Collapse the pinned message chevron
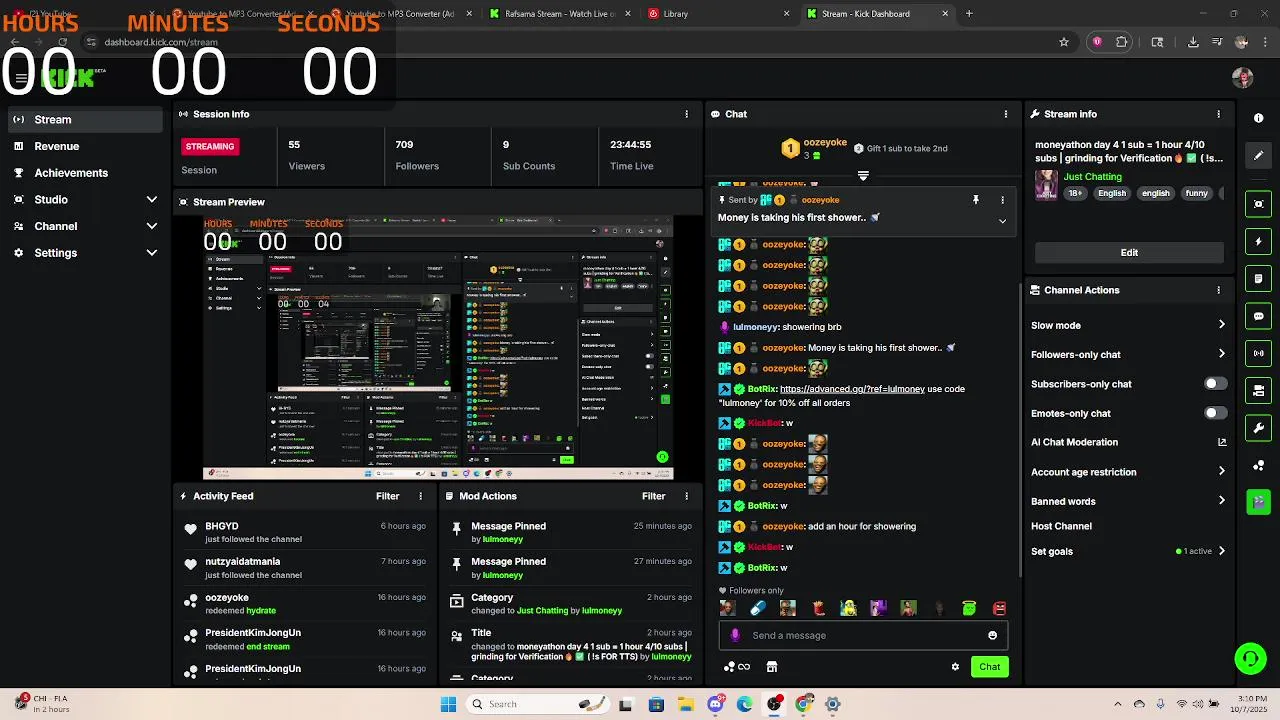This screenshot has height=720, width=1280. click(x=1002, y=221)
